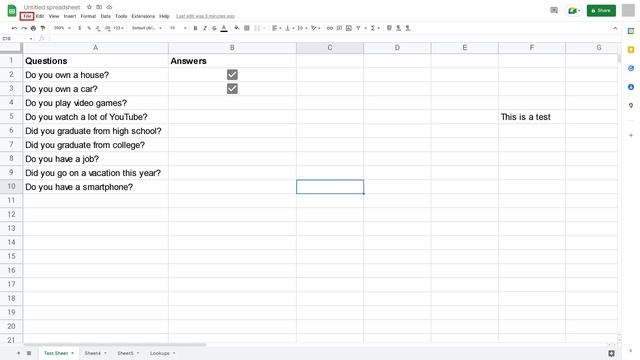The height and width of the screenshot is (360, 640).
Task: Open the Test Sheet tab options arrow
Action: click(73, 353)
